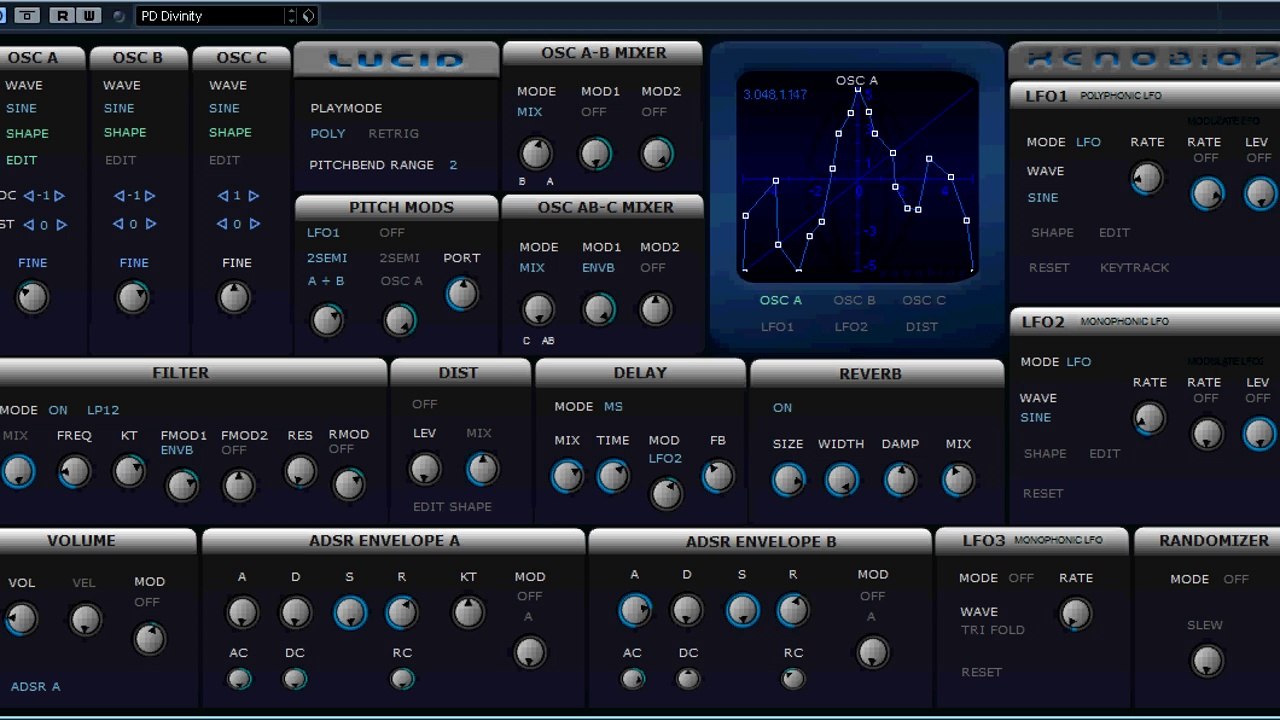The image size is (1280, 720).
Task: Click the Delay FB knob
Action: [x=718, y=477]
